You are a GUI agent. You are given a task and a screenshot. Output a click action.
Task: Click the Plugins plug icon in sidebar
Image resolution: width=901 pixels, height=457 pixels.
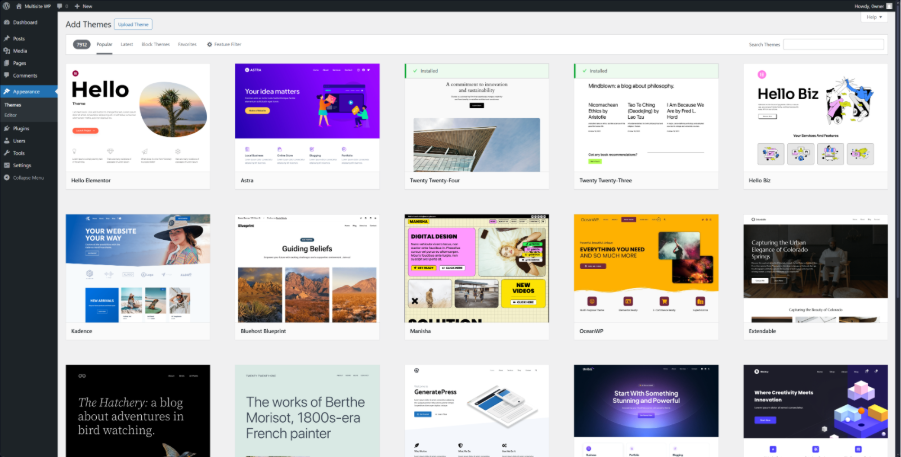(6, 128)
